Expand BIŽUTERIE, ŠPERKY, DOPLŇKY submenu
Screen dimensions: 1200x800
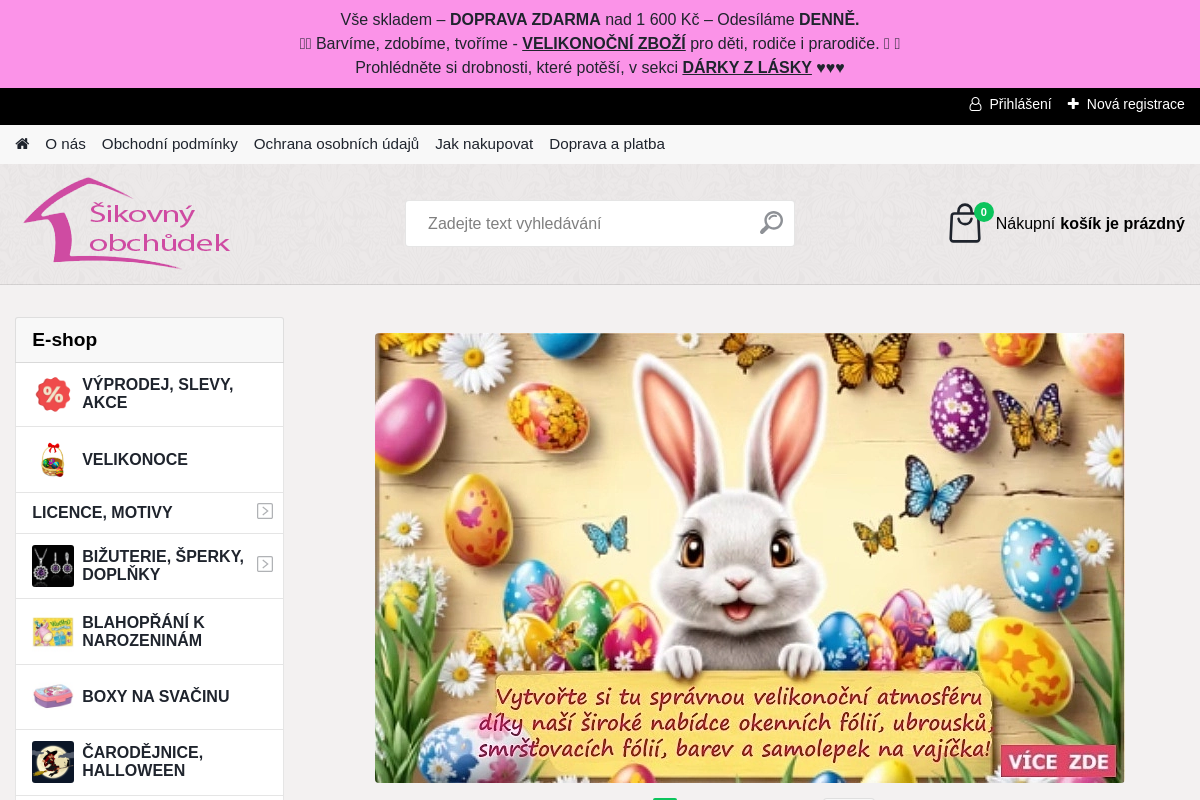(265, 564)
